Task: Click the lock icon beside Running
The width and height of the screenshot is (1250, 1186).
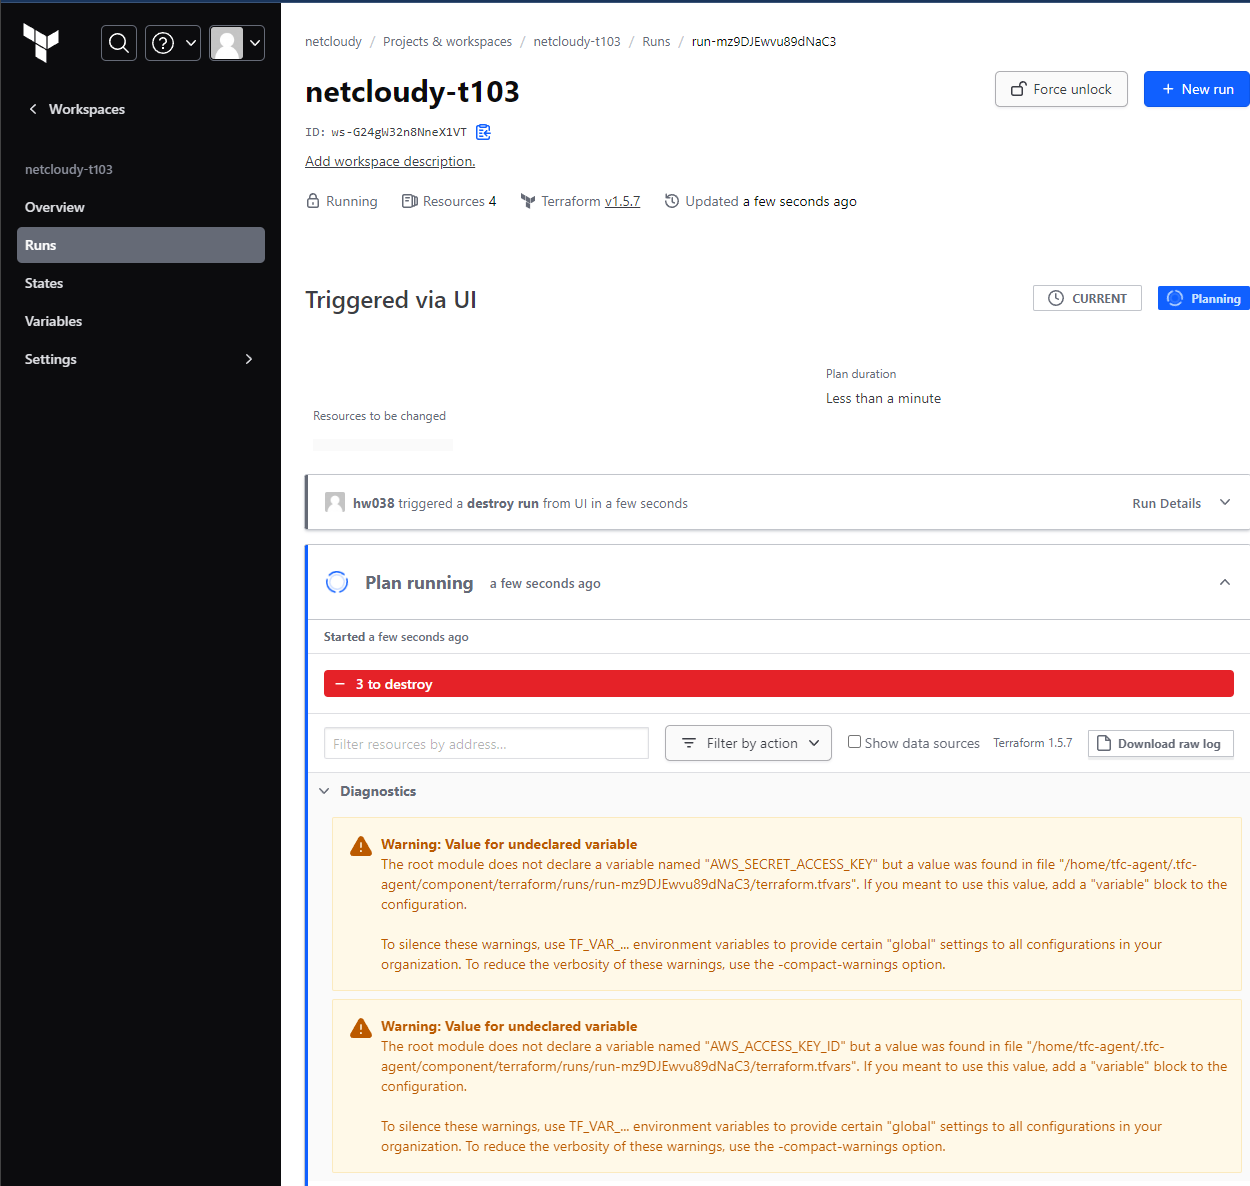Action: click(x=313, y=201)
